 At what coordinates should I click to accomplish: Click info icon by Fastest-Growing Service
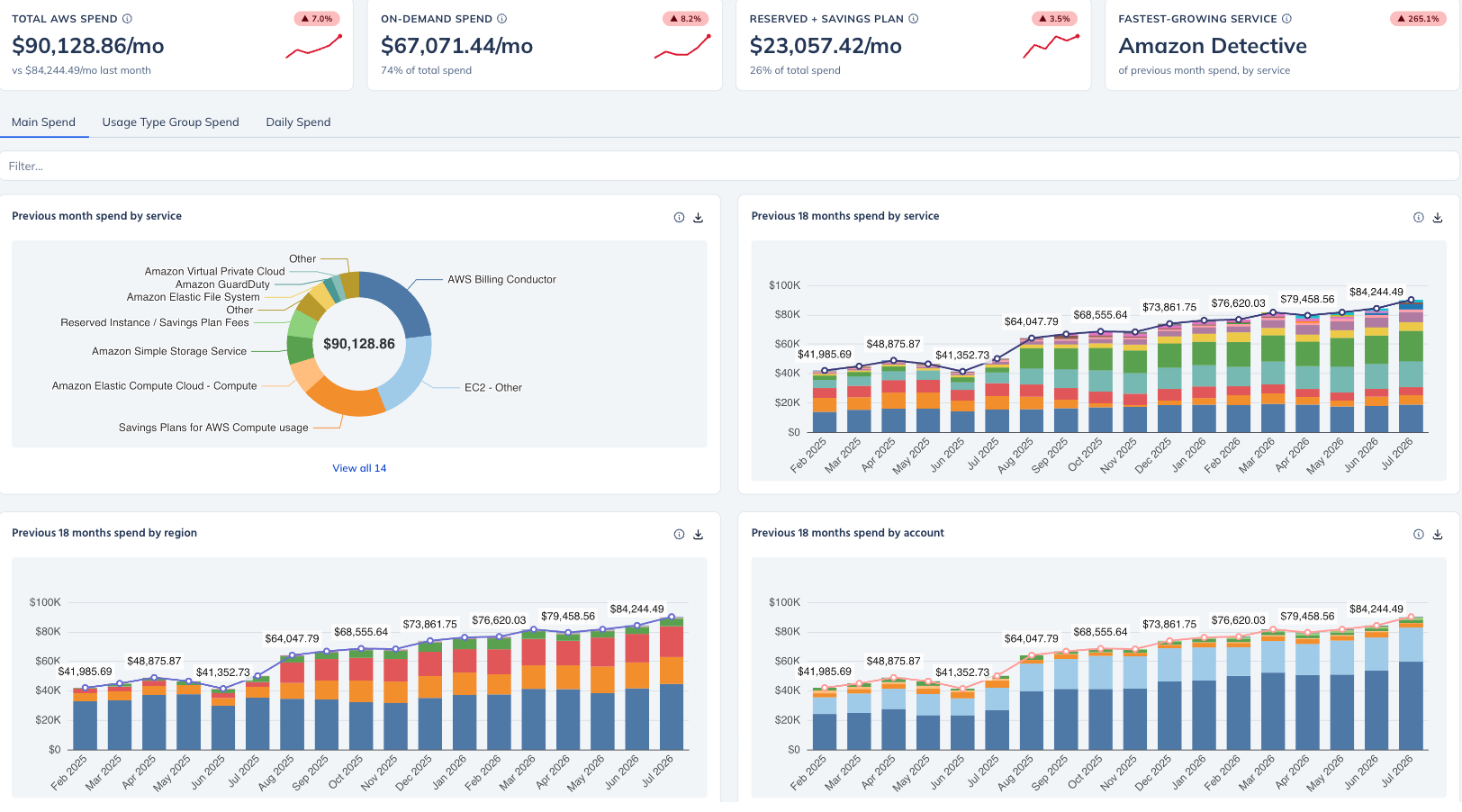[x=1286, y=19]
